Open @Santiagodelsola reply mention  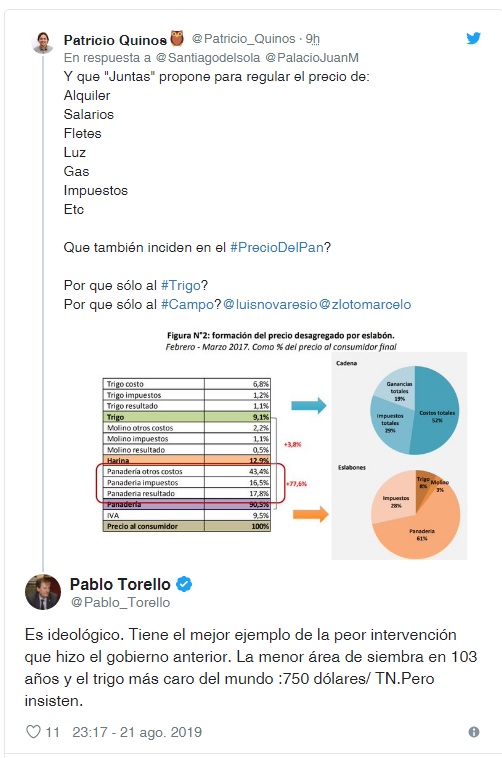[x=208, y=58]
